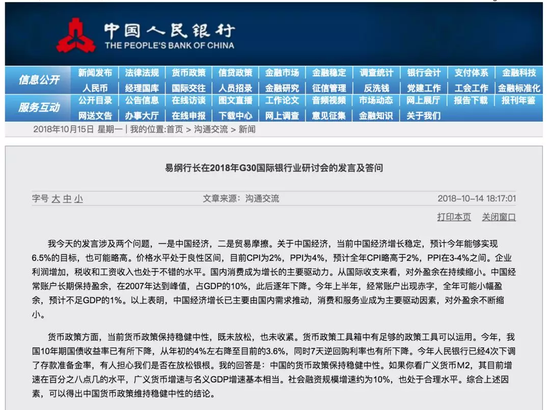Set font size to 小
This screenshot has width=550, height=410.
coord(79,199)
